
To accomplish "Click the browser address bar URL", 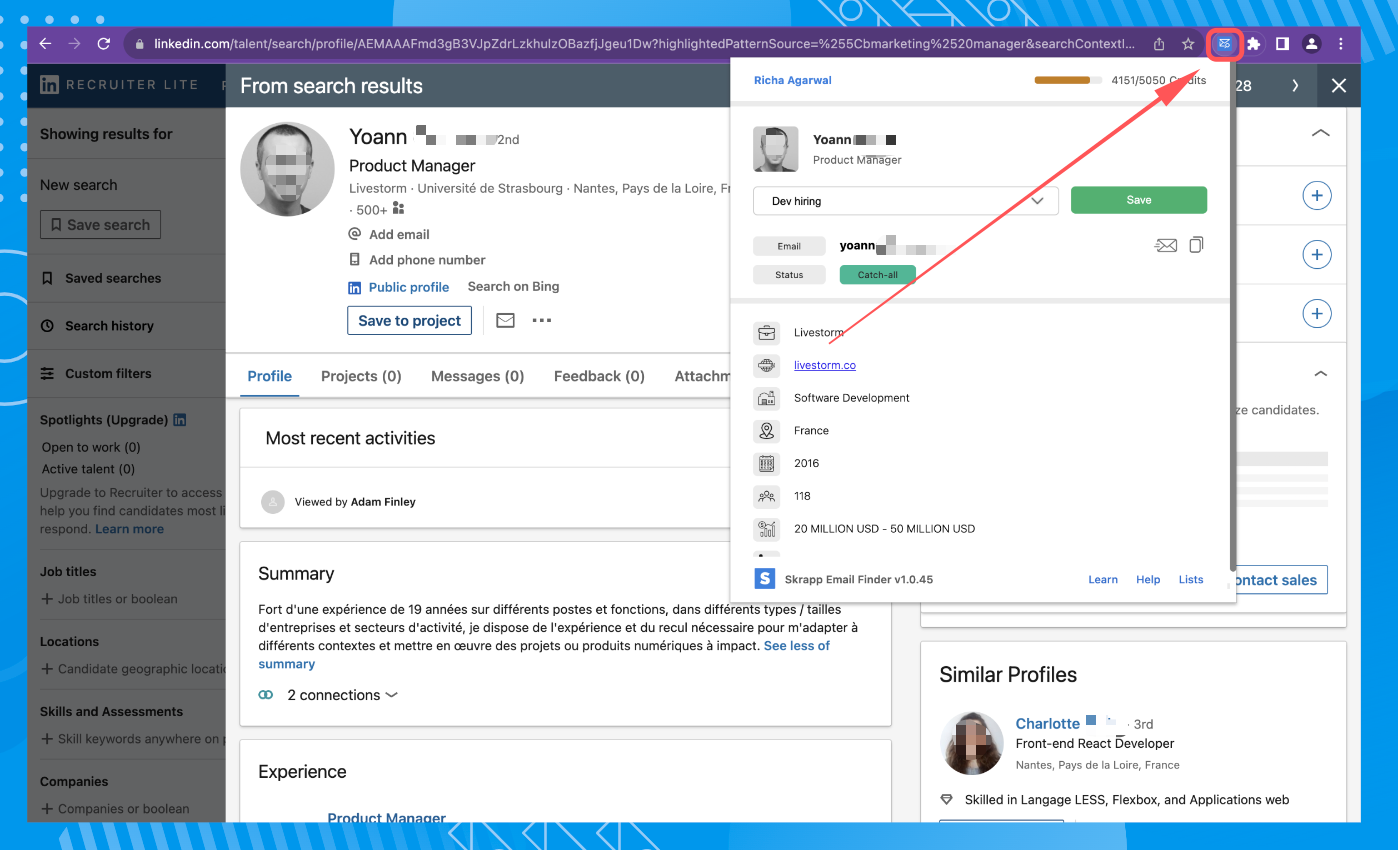I will [x=644, y=44].
